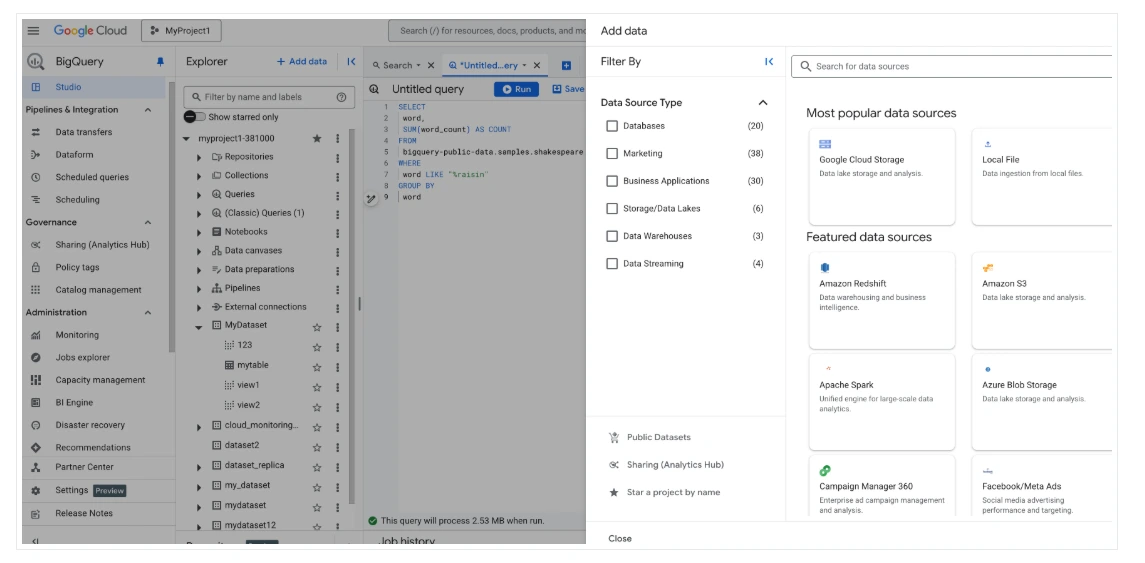The width and height of the screenshot is (1145, 563).
Task: Click the pin icon next to BigQuery
Action: (160, 62)
